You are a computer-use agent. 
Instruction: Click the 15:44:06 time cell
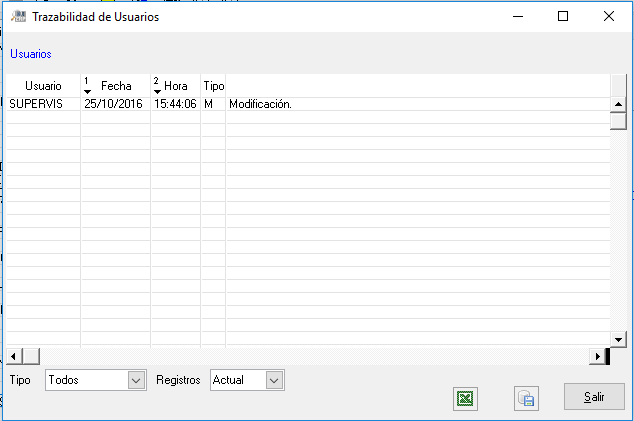175,104
